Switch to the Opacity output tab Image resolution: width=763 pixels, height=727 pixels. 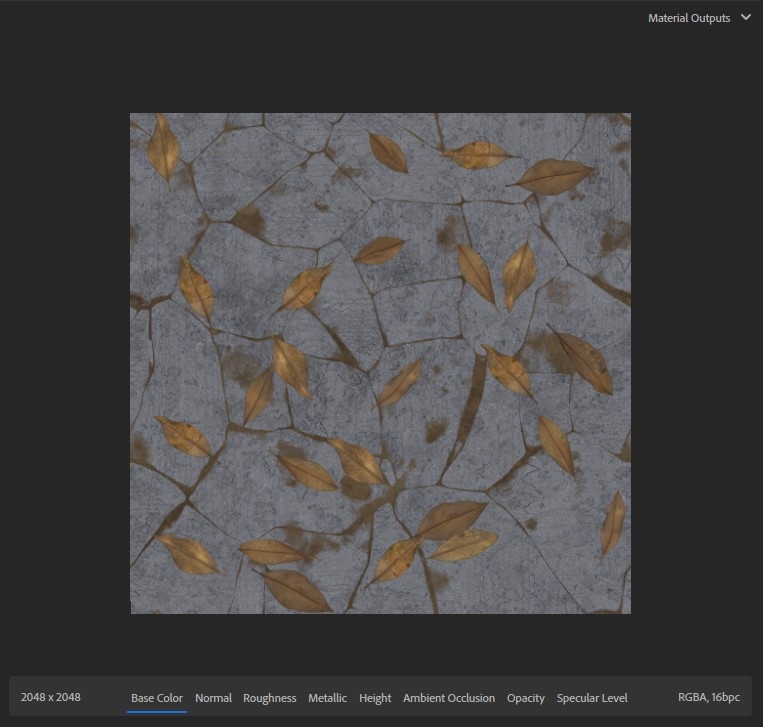(526, 698)
